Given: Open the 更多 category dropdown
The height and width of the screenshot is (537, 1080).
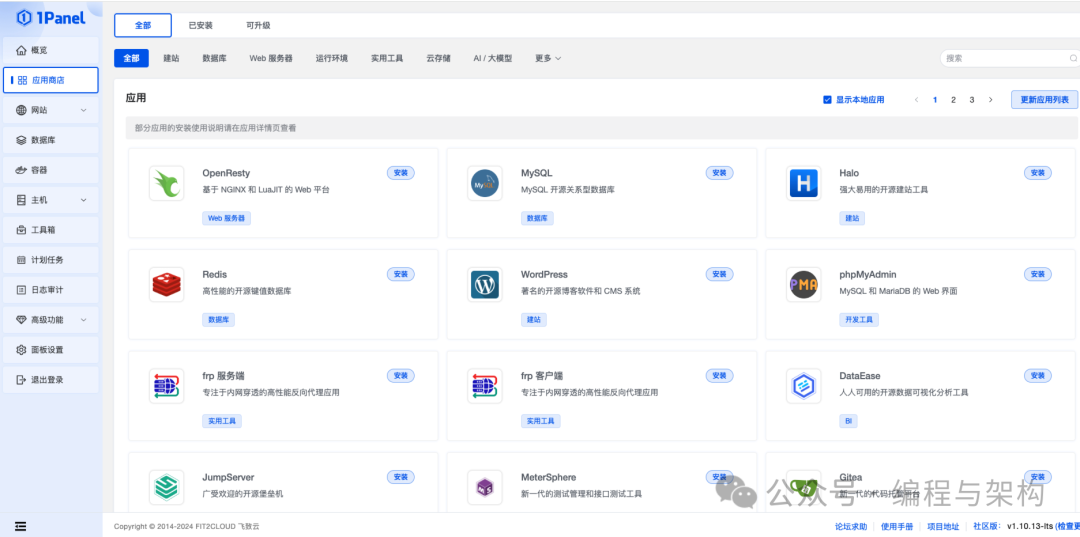Looking at the screenshot, I should tap(548, 59).
